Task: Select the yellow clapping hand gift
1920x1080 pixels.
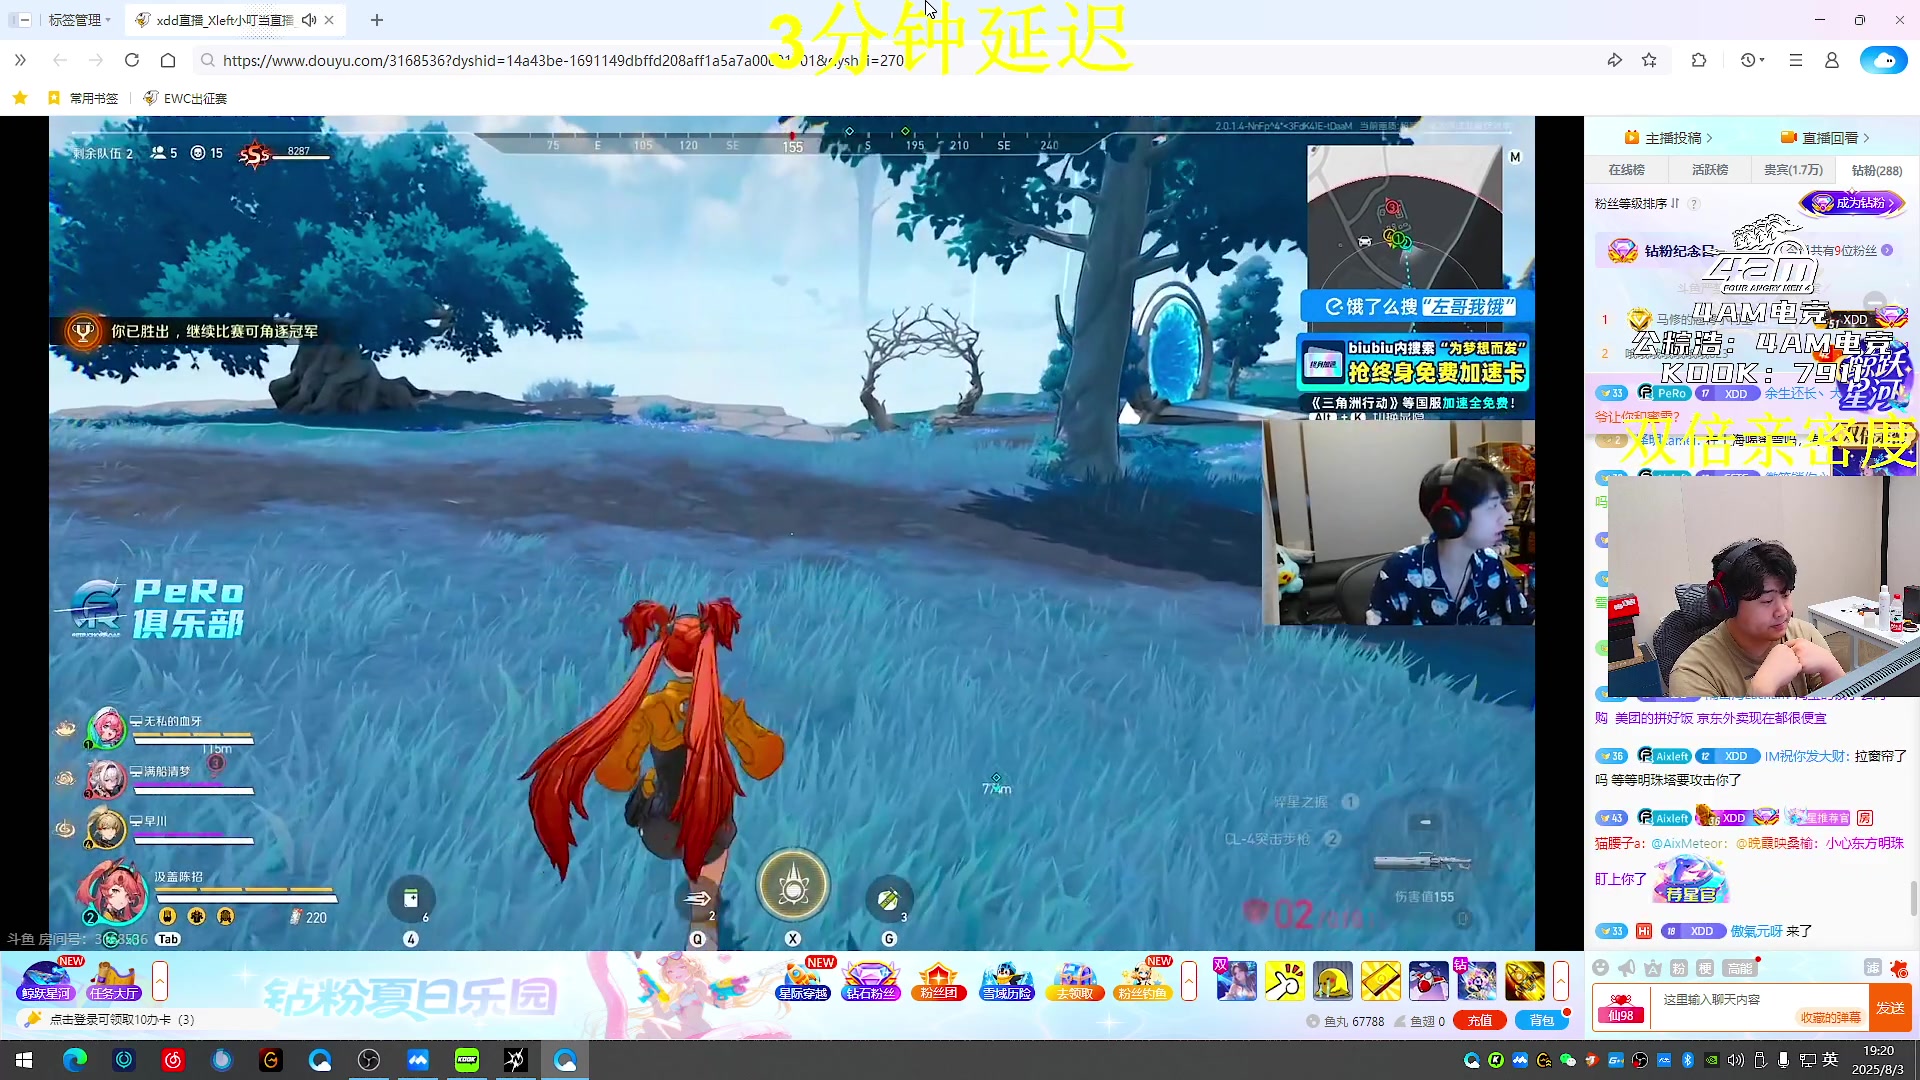Action: click(1284, 981)
